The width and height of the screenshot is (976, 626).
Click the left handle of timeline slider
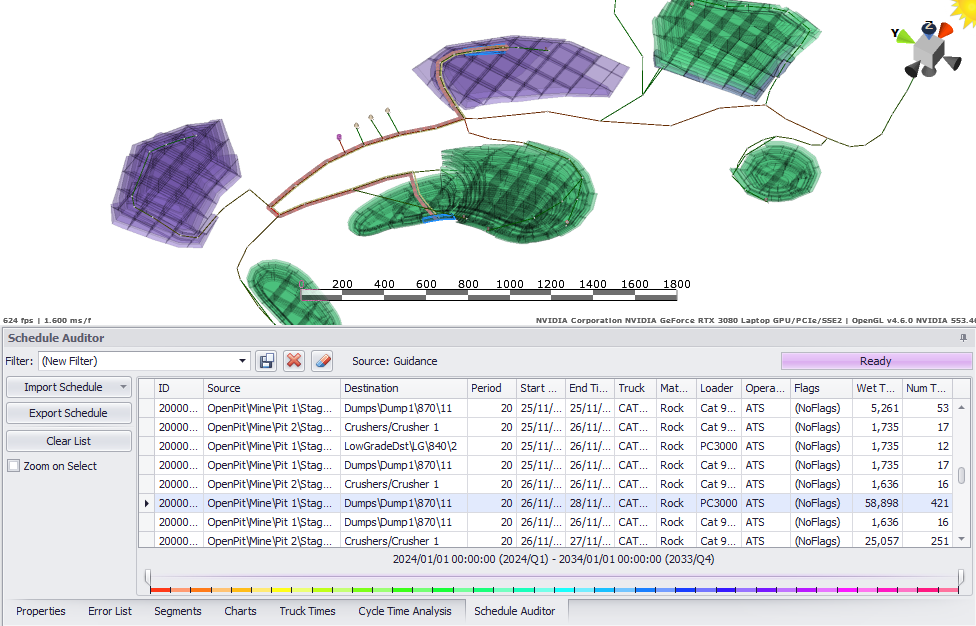coord(148,577)
